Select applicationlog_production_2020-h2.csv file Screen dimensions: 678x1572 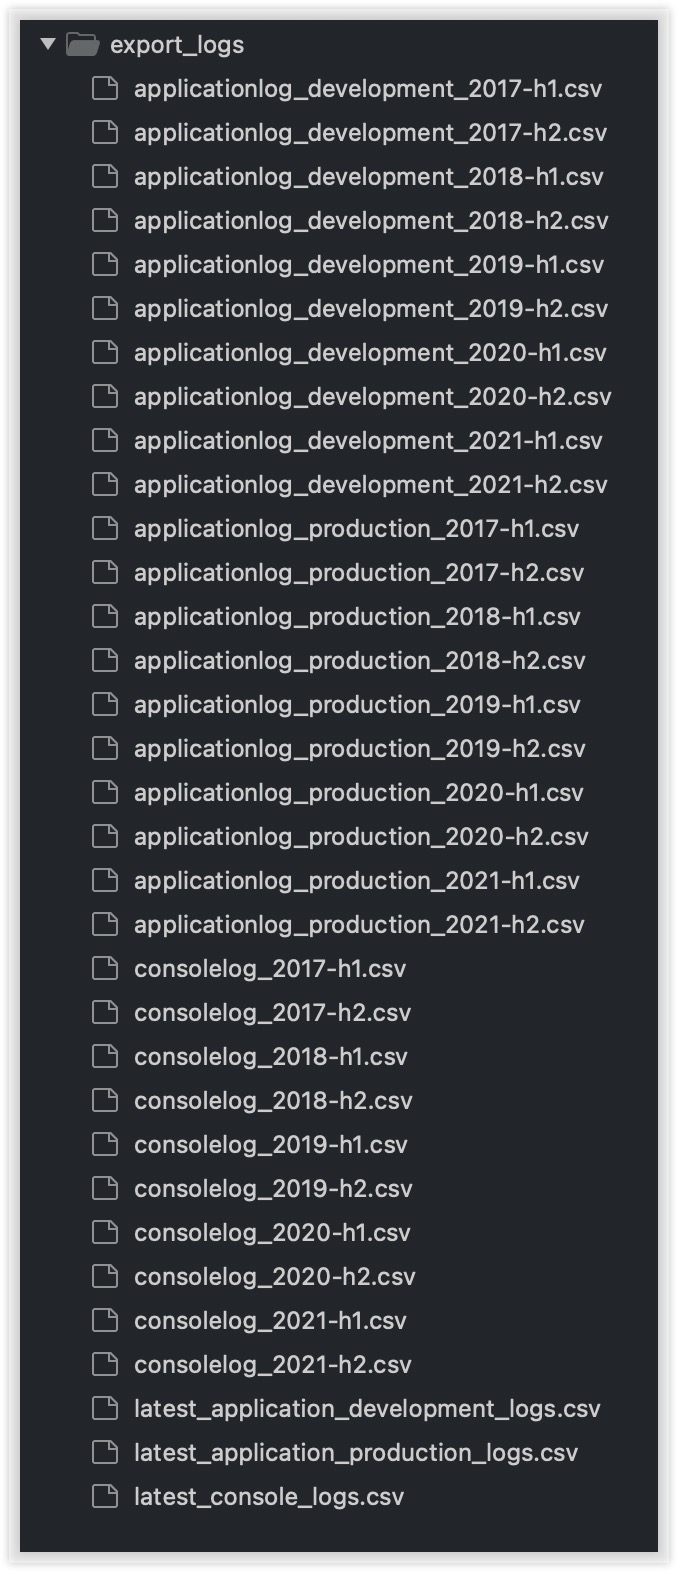tap(361, 837)
